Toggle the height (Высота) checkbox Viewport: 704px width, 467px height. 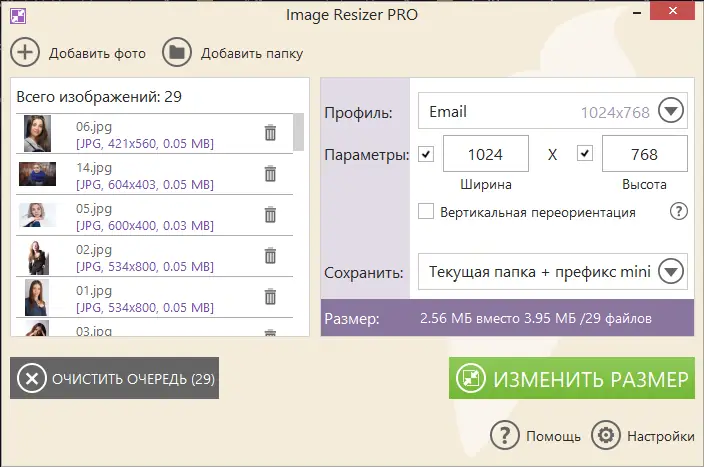click(585, 154)
